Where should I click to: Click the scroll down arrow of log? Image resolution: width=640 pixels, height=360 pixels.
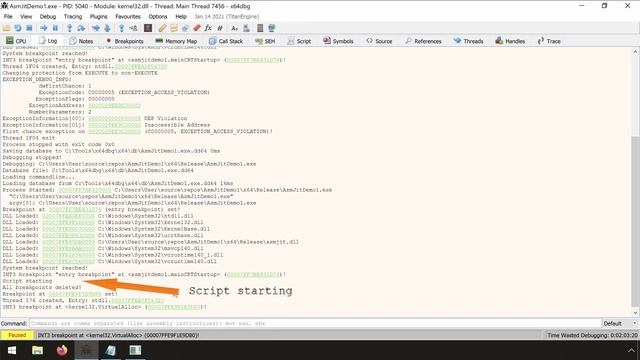635,313
